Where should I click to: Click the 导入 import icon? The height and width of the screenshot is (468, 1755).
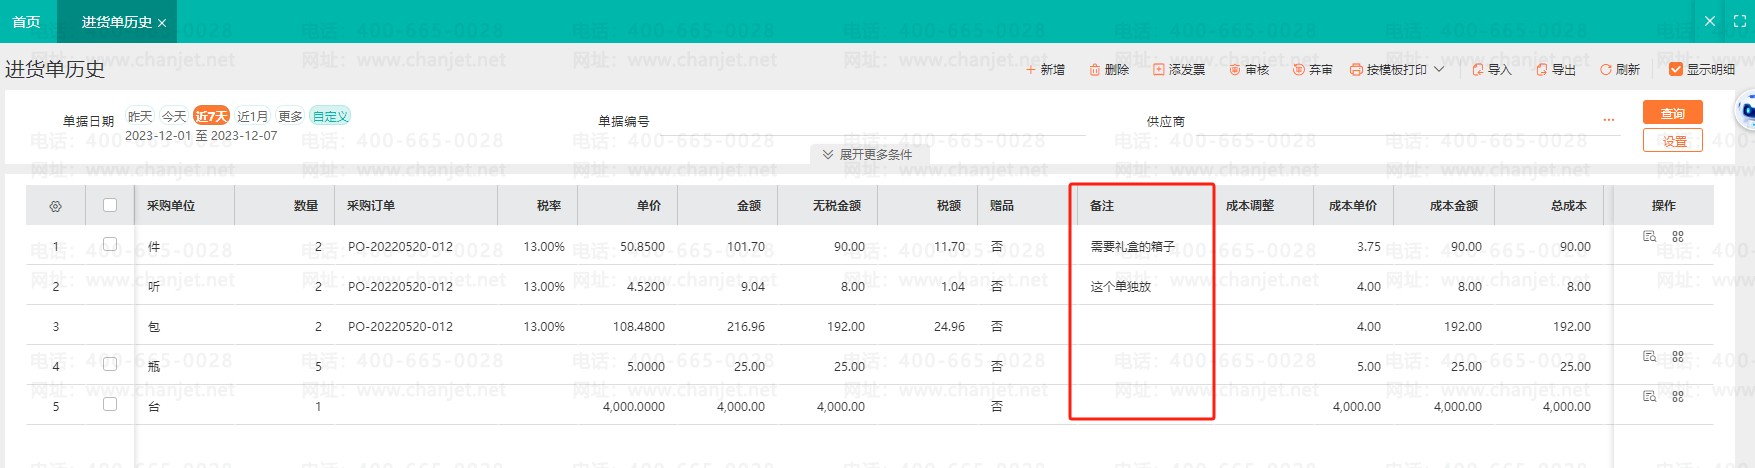[1477, 70]
